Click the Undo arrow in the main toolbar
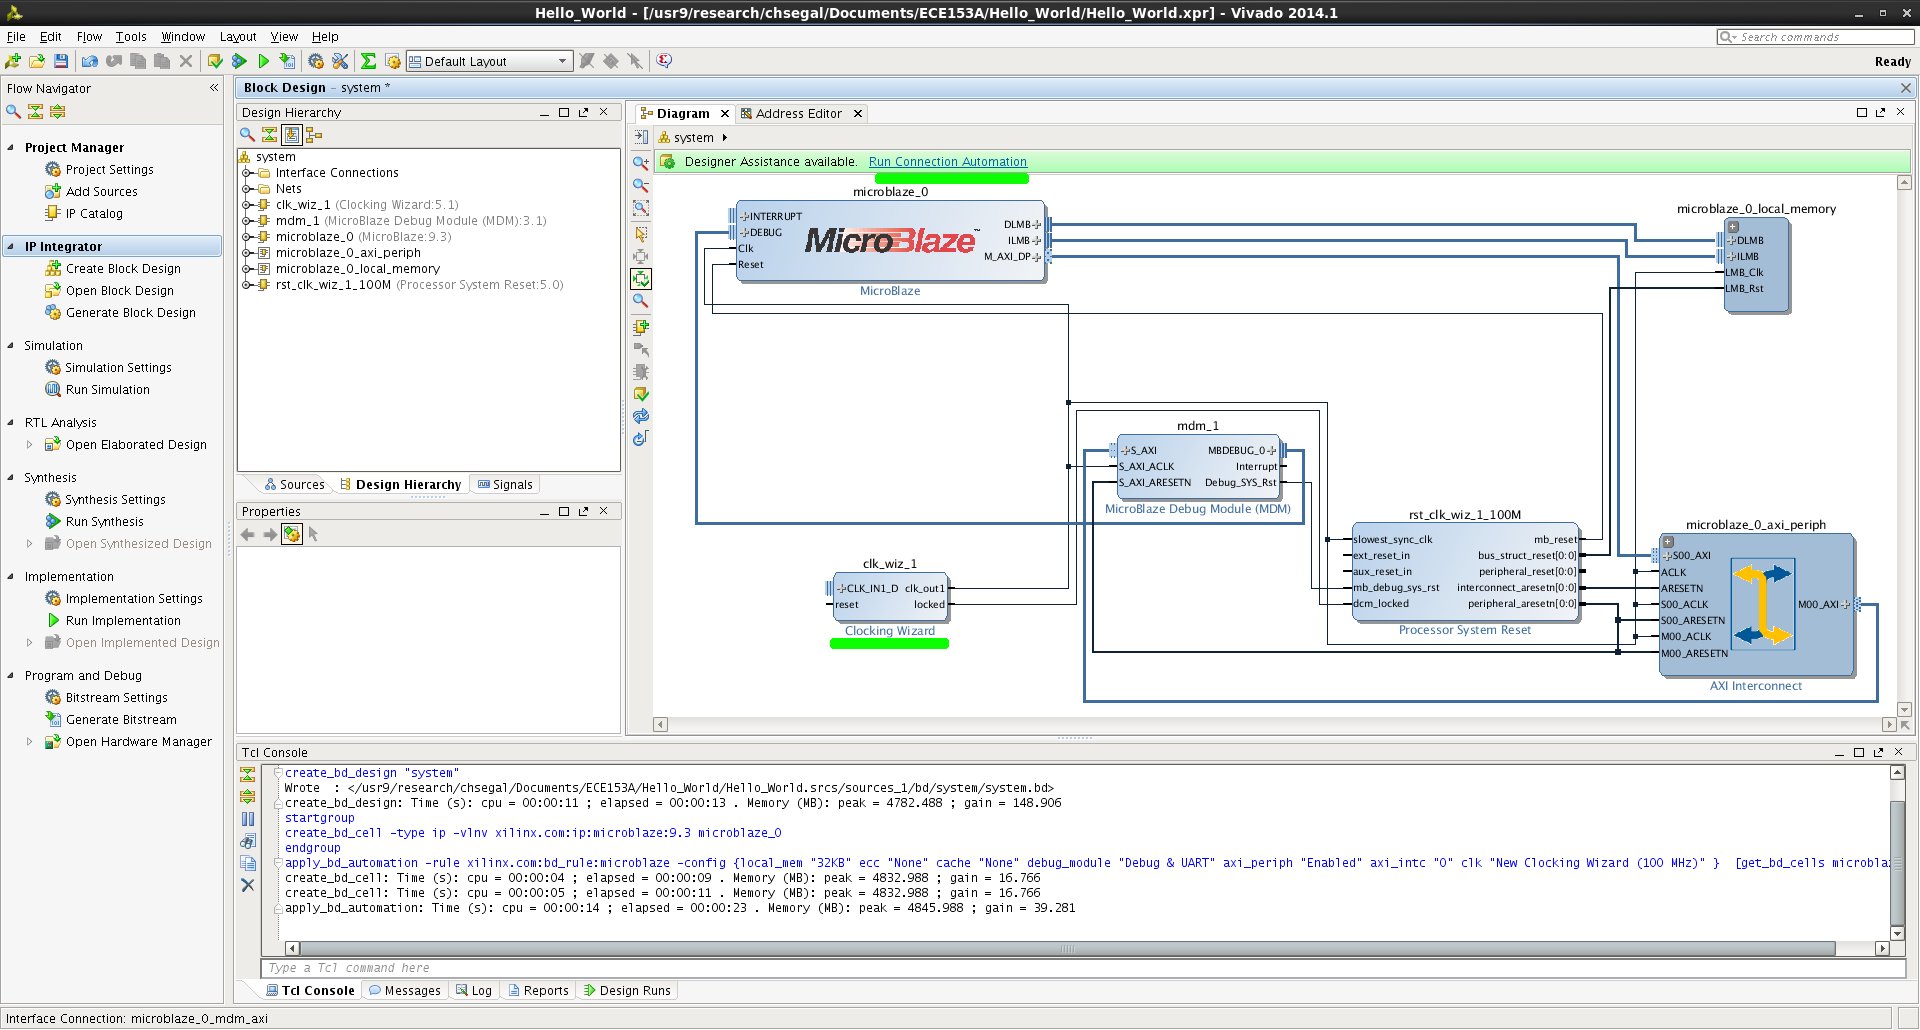Image resolution: width=1920 pixels, height=1030 pixels. (x=90, y=61)
